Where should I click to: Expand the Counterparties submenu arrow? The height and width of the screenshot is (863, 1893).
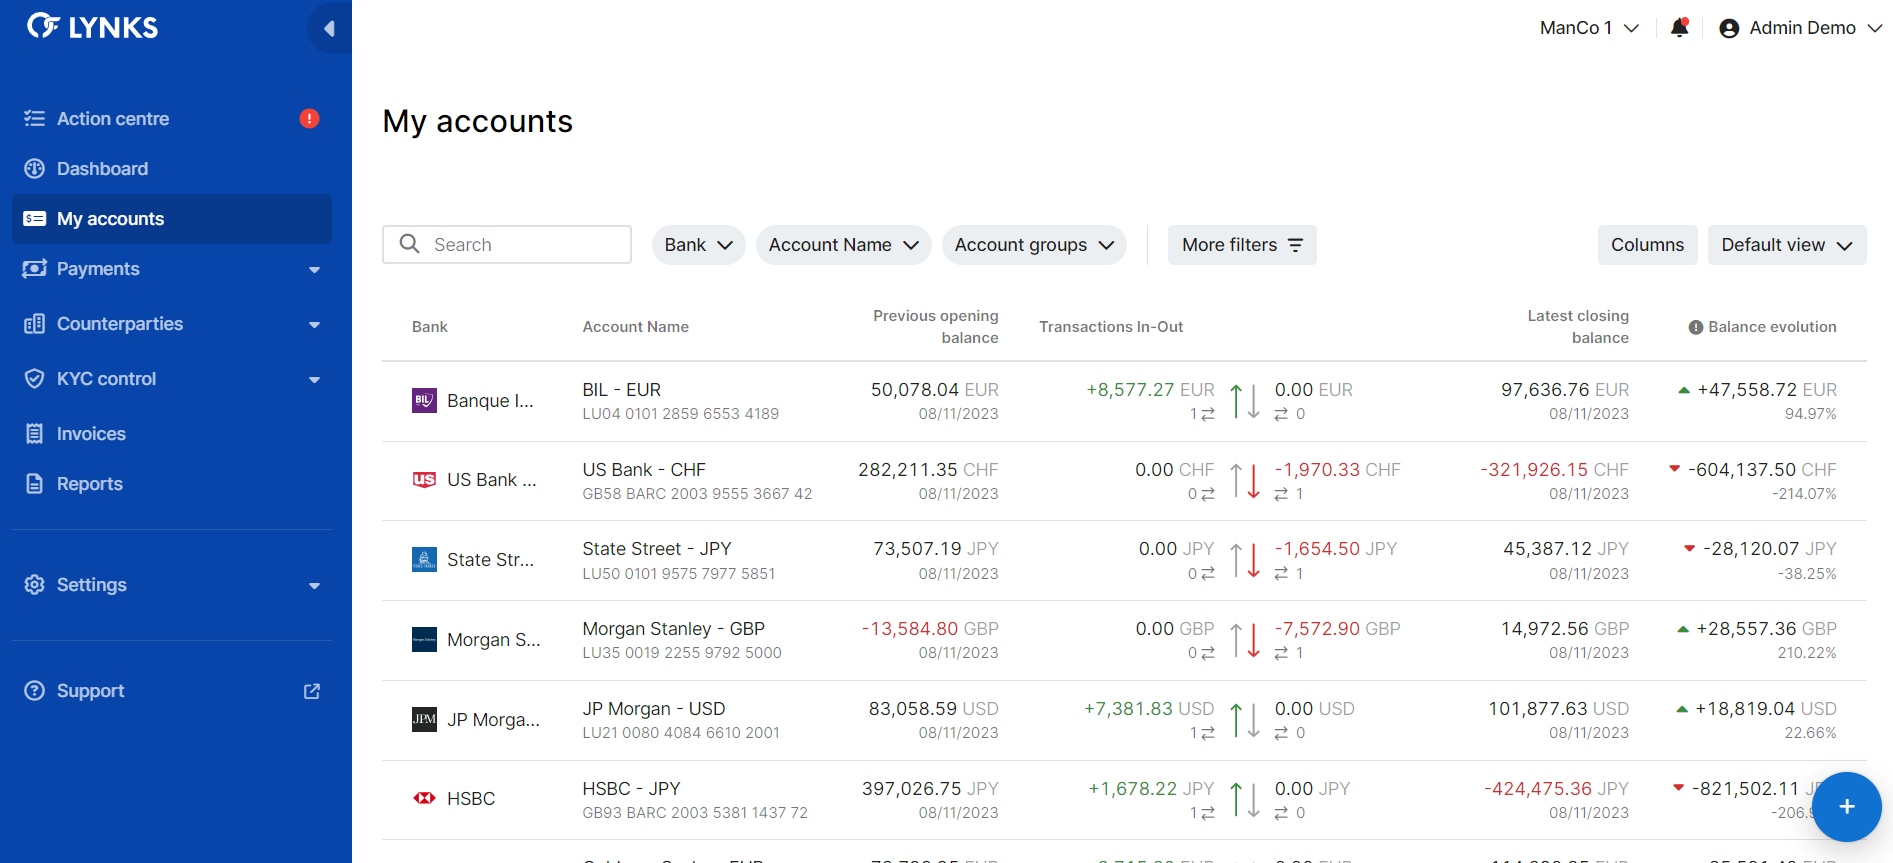coord(314,325)
